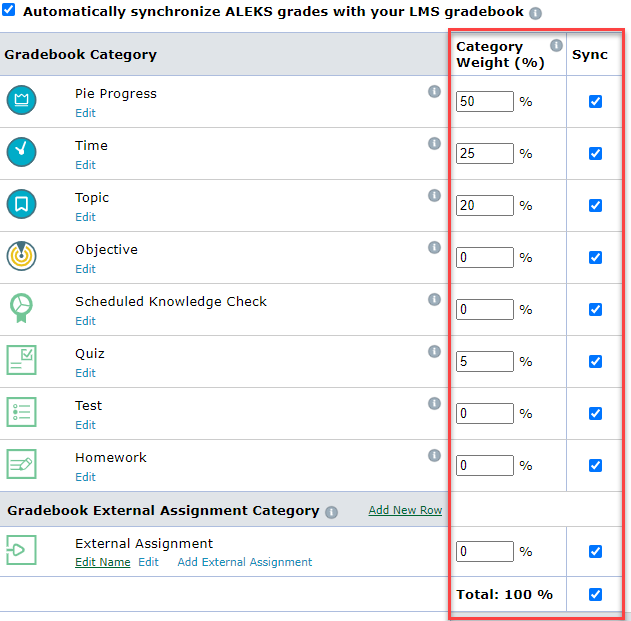This screenshot has height=621, width=631.
Task: Toggle the Sync checkbox for Pie Progress
Action: [595, 101]
